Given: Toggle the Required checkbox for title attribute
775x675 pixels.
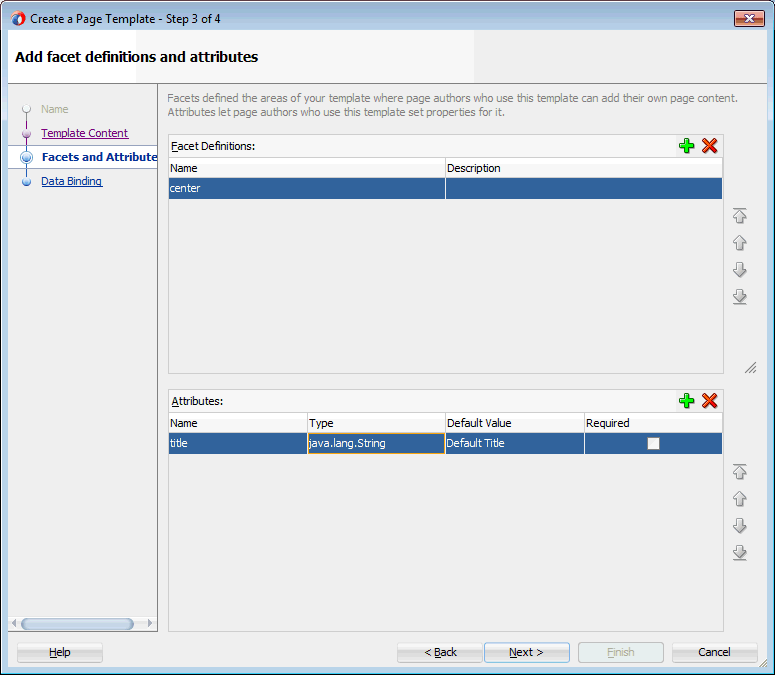Looking at the screenshot, I should point(653,443).
